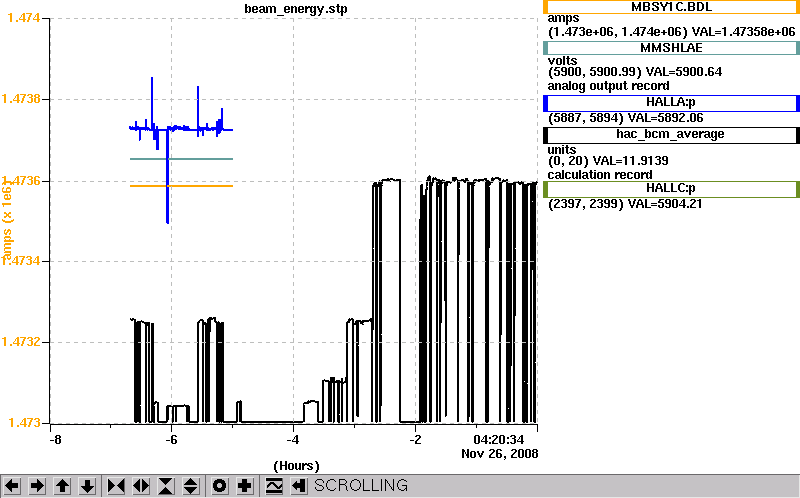This screenshot has height=498, width=800.
Task: Click the -6 hours x-axis tick label
Action: pos(171,439)
